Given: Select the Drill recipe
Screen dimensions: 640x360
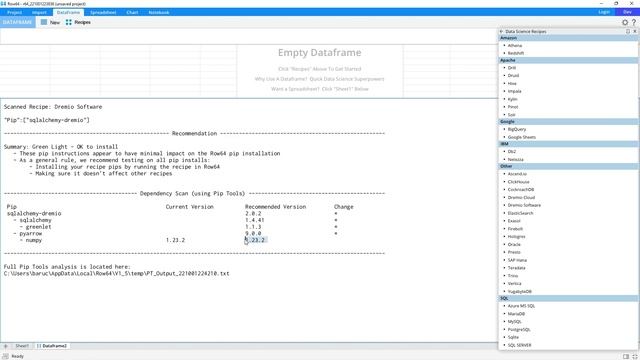Looking at the screenshot, I should (x=512, y=68).
